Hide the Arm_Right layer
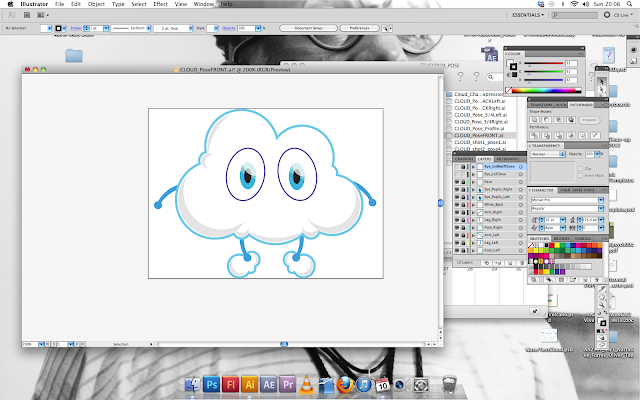 pos(457,212)
